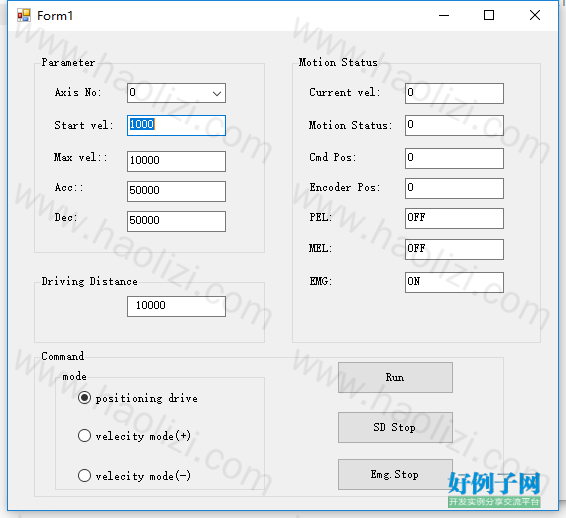Click the Run button
The image size is (566, 518).
395,377
